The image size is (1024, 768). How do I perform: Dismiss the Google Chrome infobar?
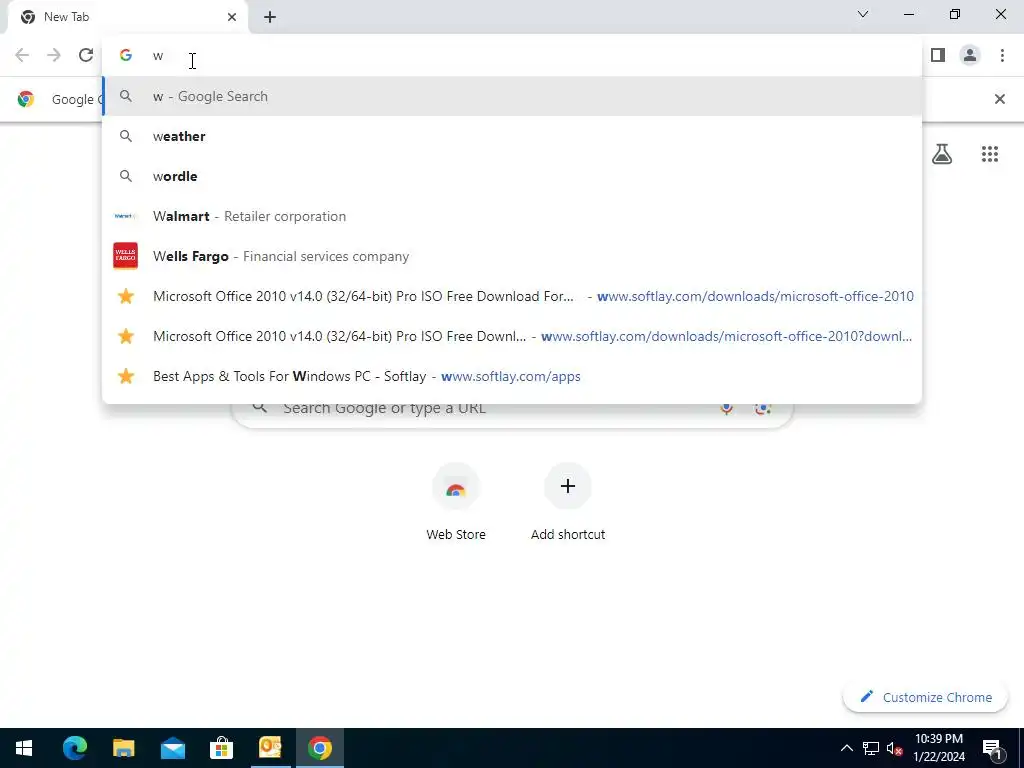[x=999, y=99]
